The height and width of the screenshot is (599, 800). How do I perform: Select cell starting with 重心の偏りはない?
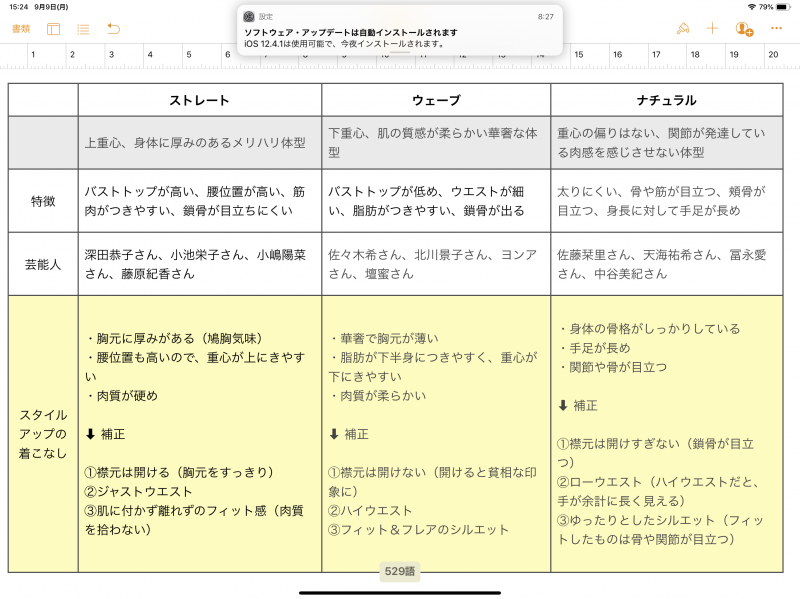[667, 143]
